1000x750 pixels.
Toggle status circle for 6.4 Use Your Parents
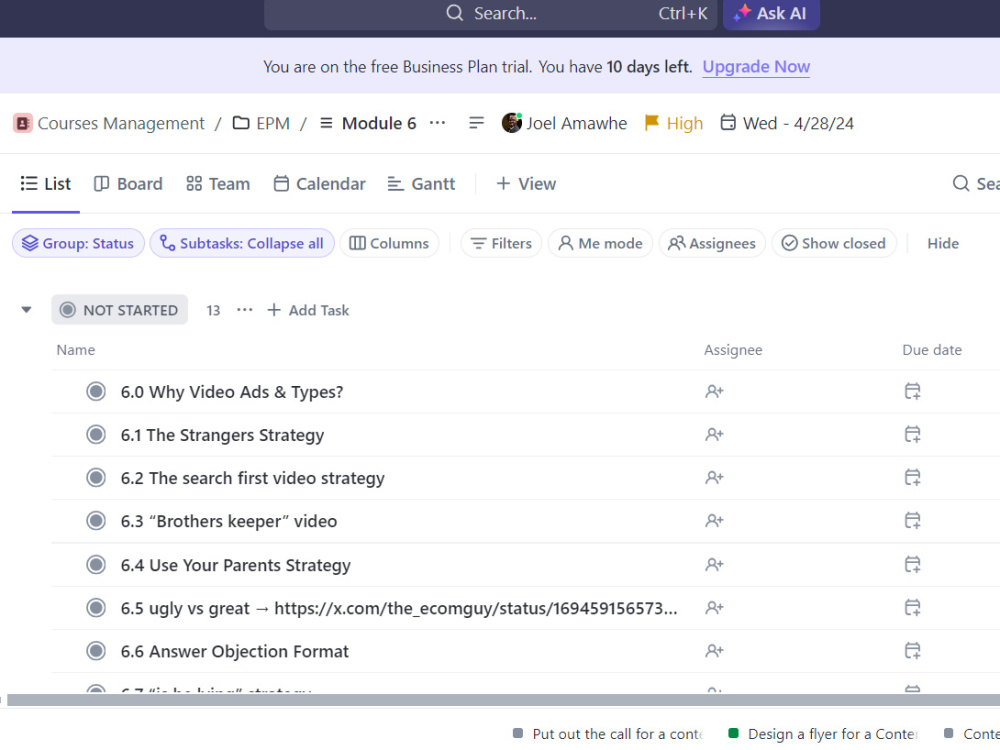96,564
